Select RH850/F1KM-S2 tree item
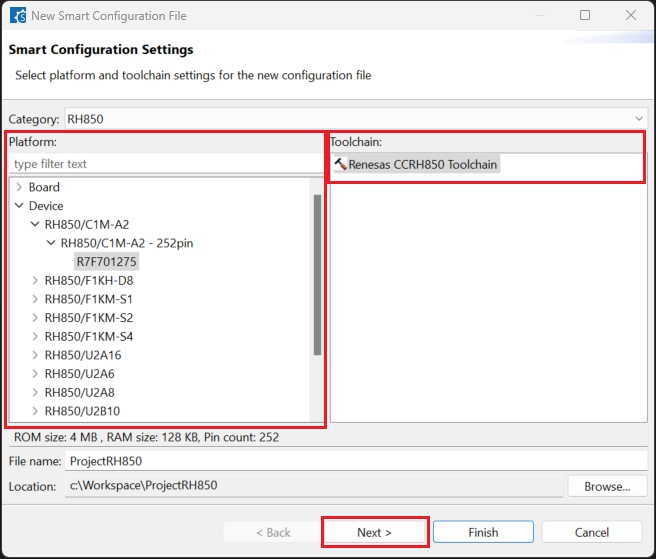 [89, 318]
